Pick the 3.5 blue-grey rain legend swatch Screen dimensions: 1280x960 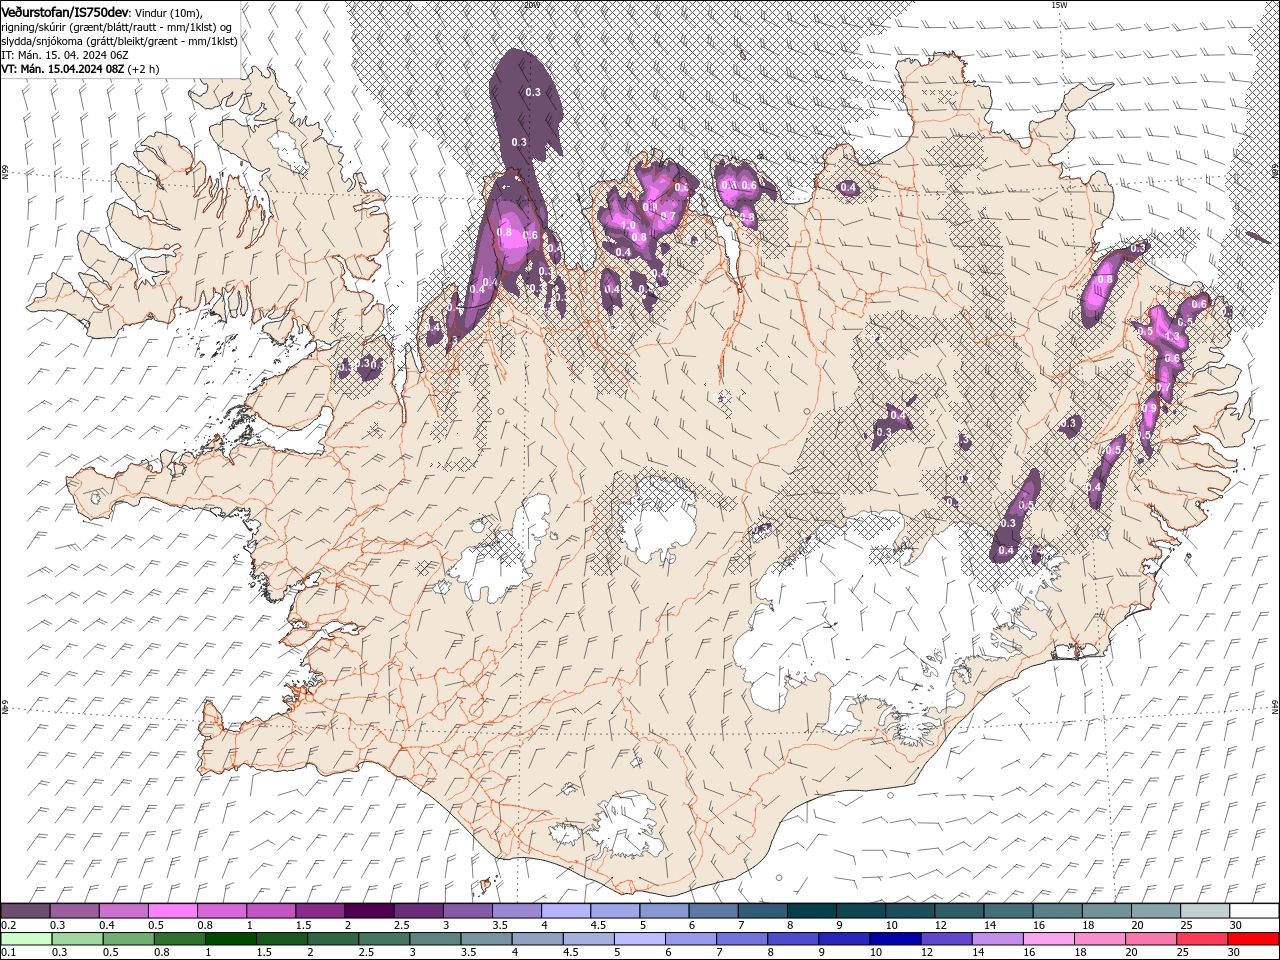click(x=486, y=939)
